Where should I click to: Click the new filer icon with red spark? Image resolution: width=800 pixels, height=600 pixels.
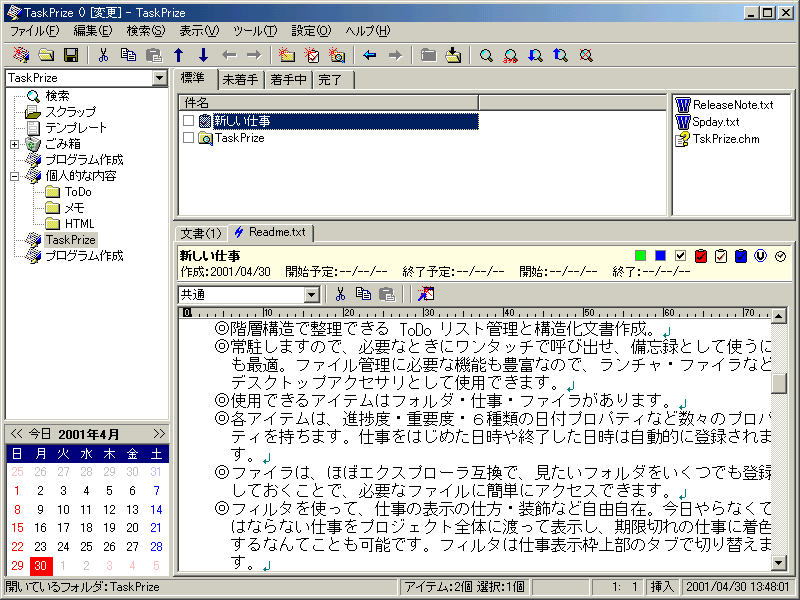coord(337,55)
